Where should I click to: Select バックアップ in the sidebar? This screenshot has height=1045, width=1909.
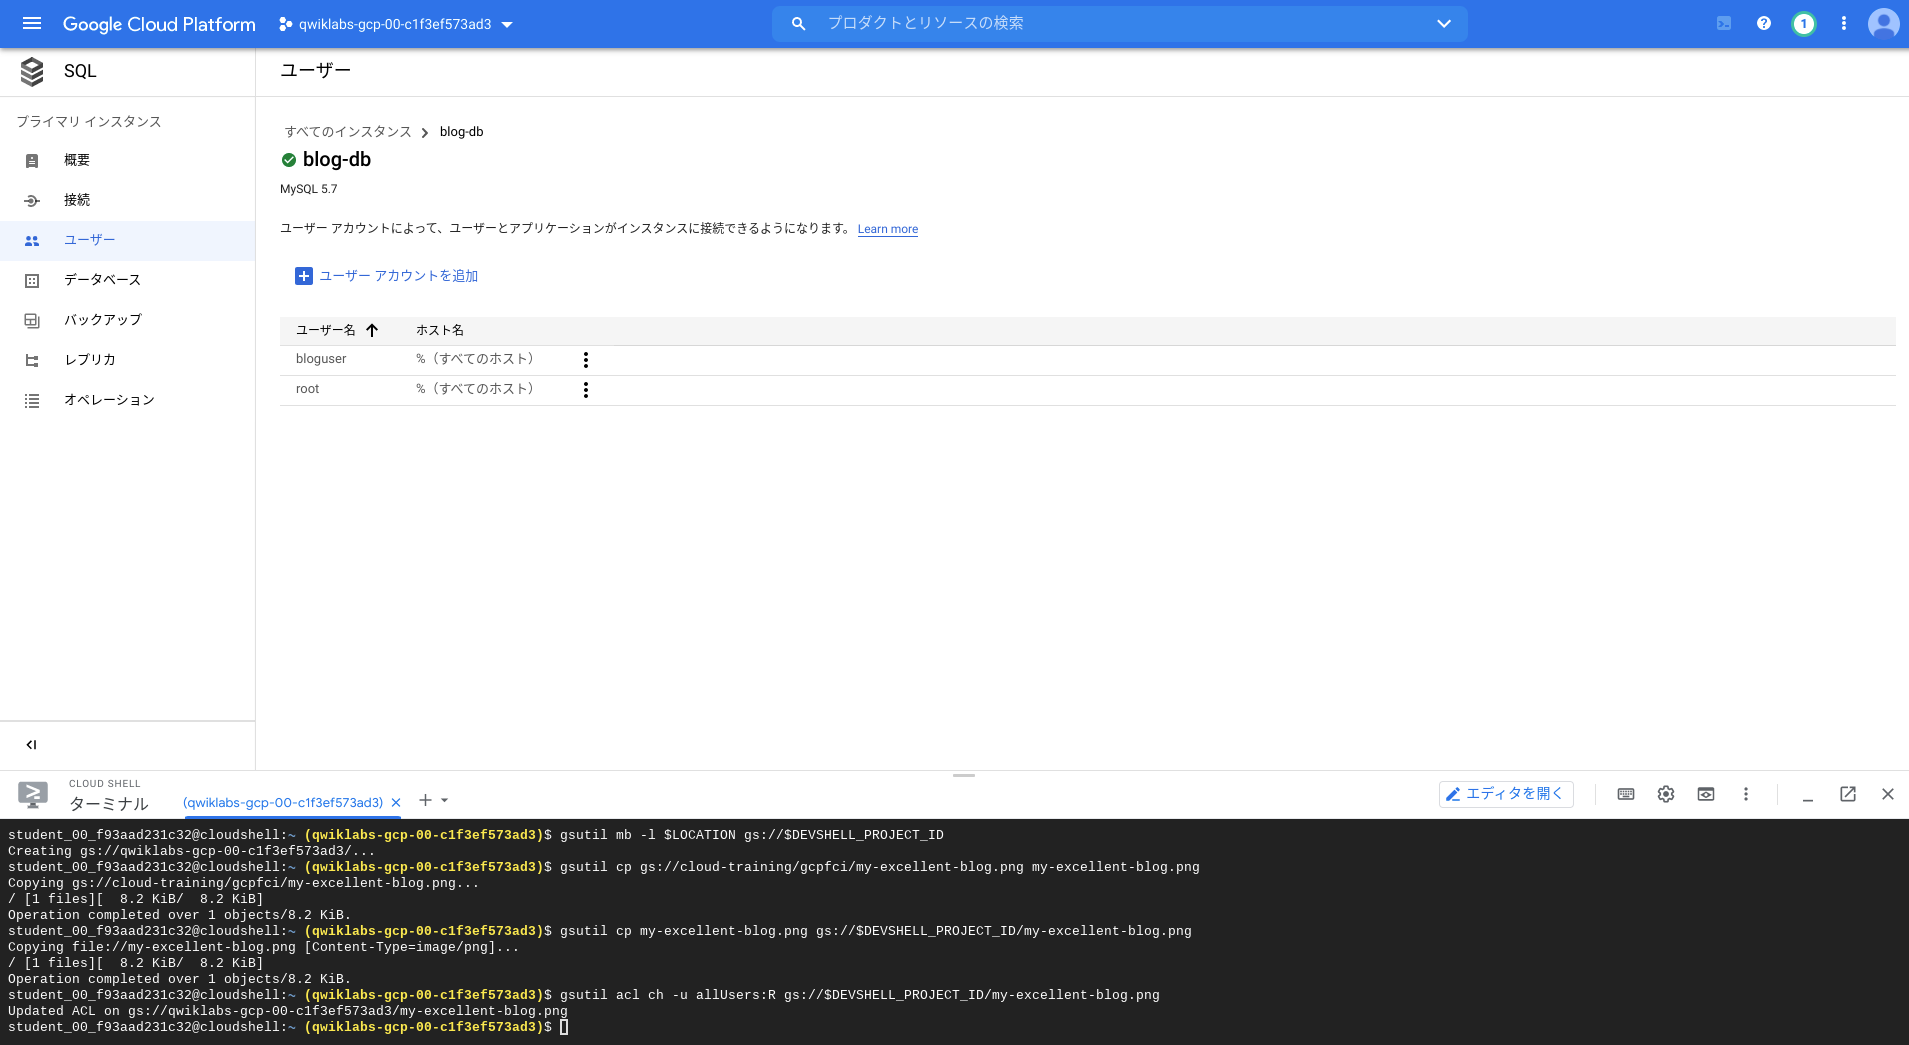coord(102,320)
